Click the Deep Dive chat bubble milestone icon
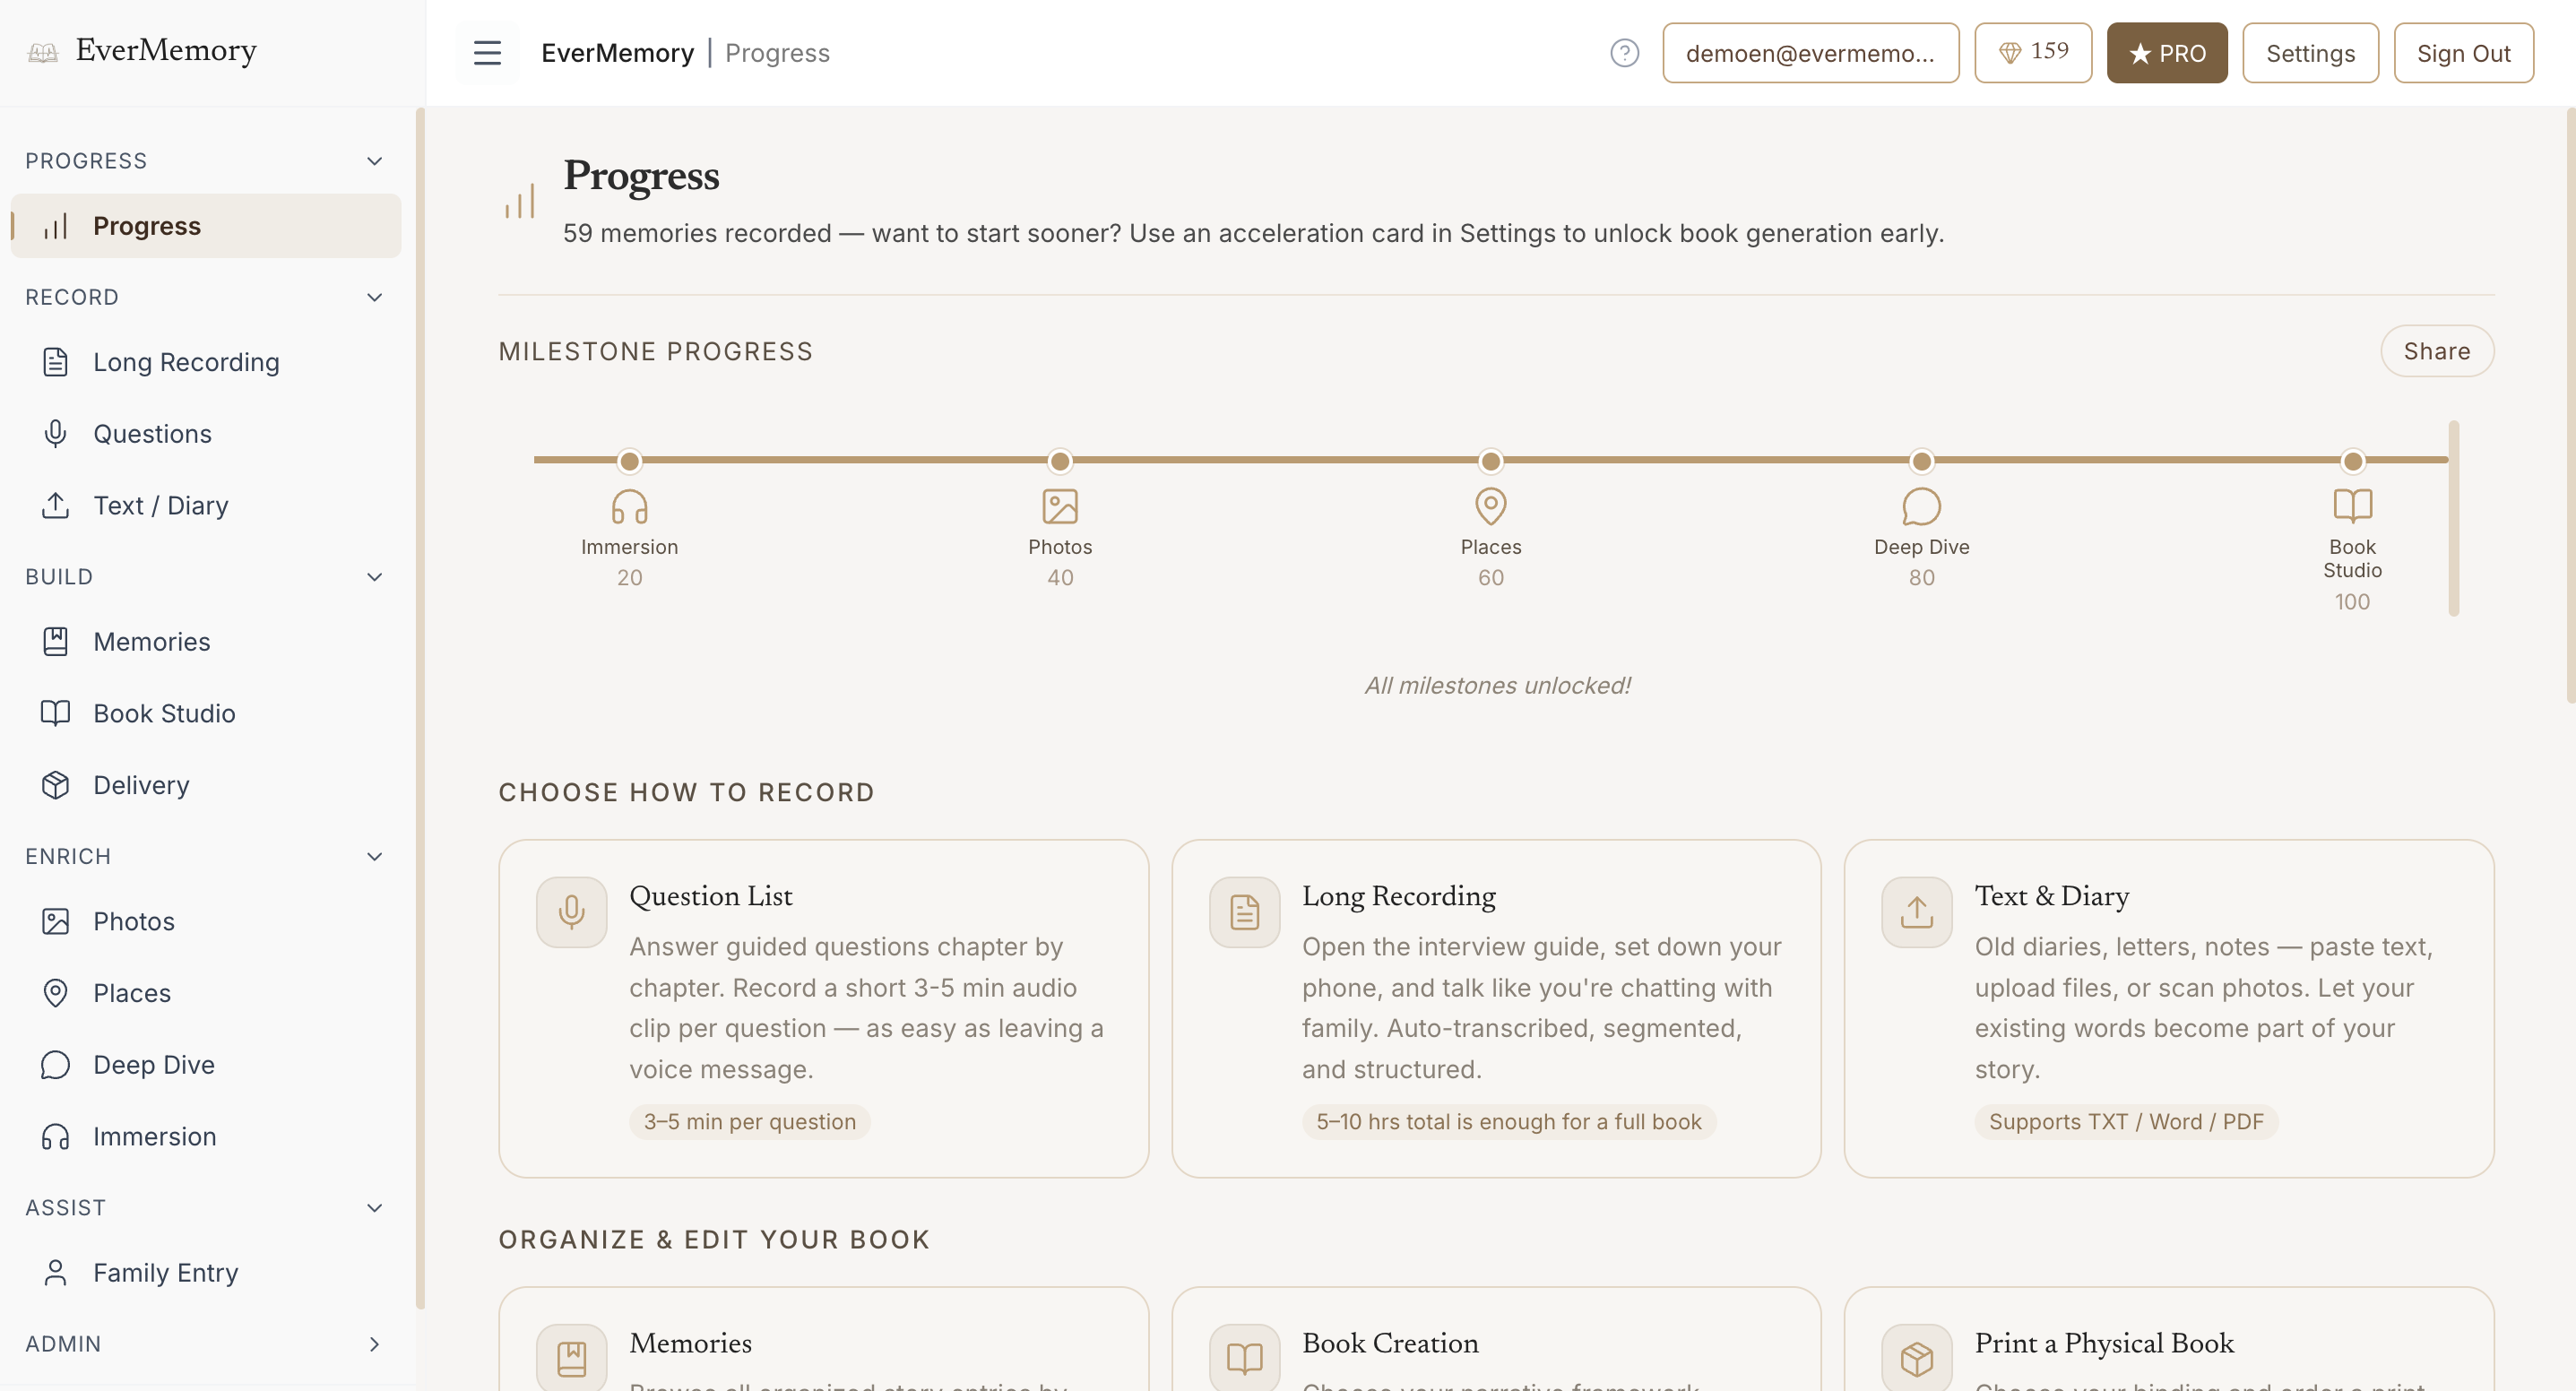The image size is (2576, 1391). 1920,506
